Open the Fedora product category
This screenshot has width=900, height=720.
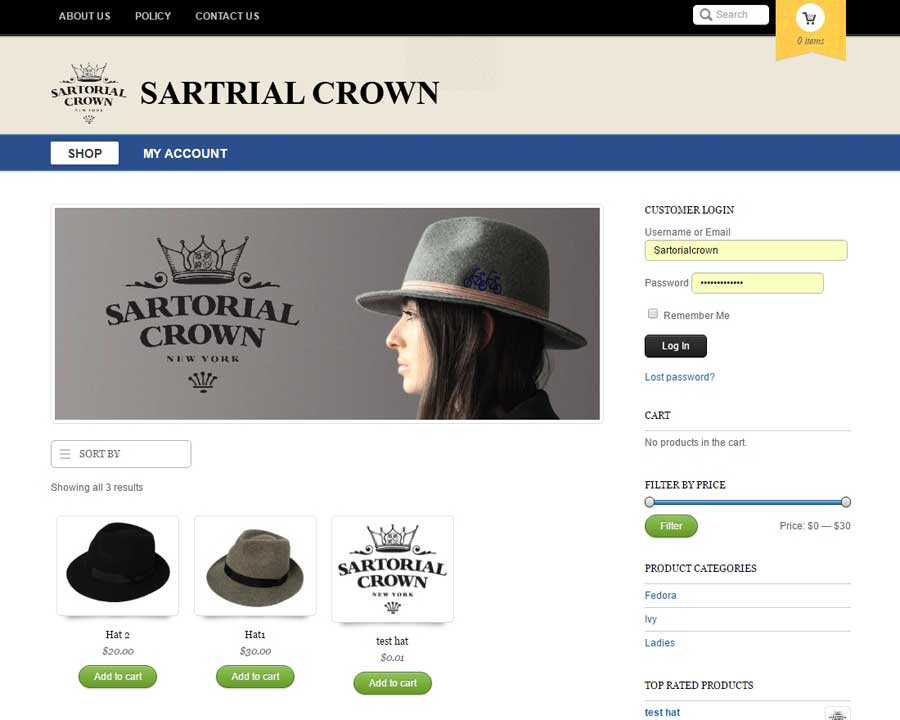pyautogui.click(x=660, y=595)
